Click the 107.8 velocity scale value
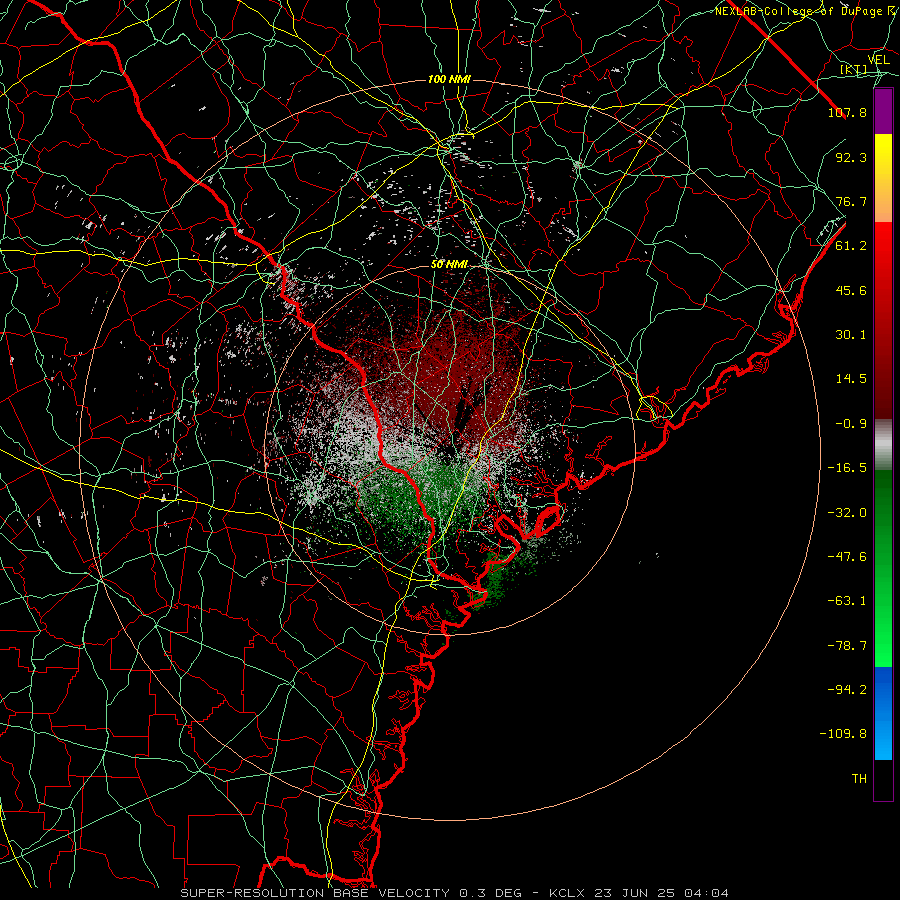This screenshot has height=900, width=900. pos(847,112)
